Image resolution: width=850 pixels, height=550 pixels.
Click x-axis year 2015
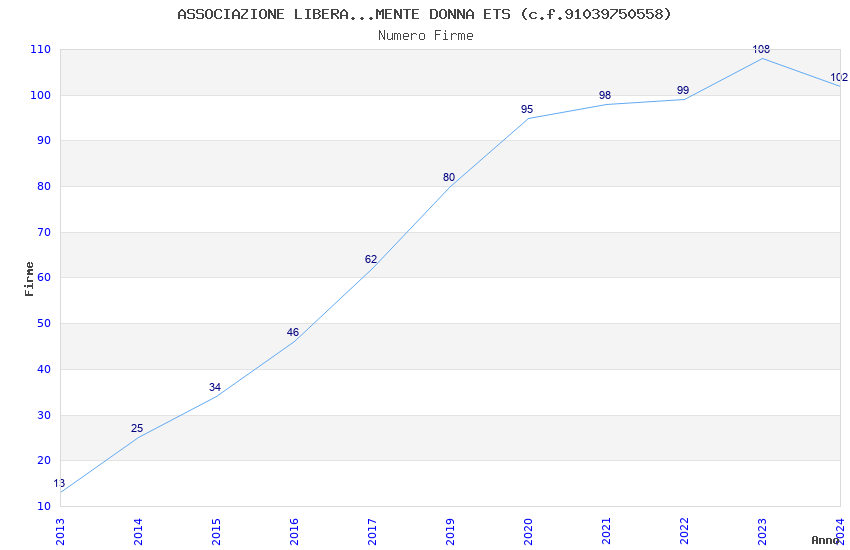click(216, 532)
